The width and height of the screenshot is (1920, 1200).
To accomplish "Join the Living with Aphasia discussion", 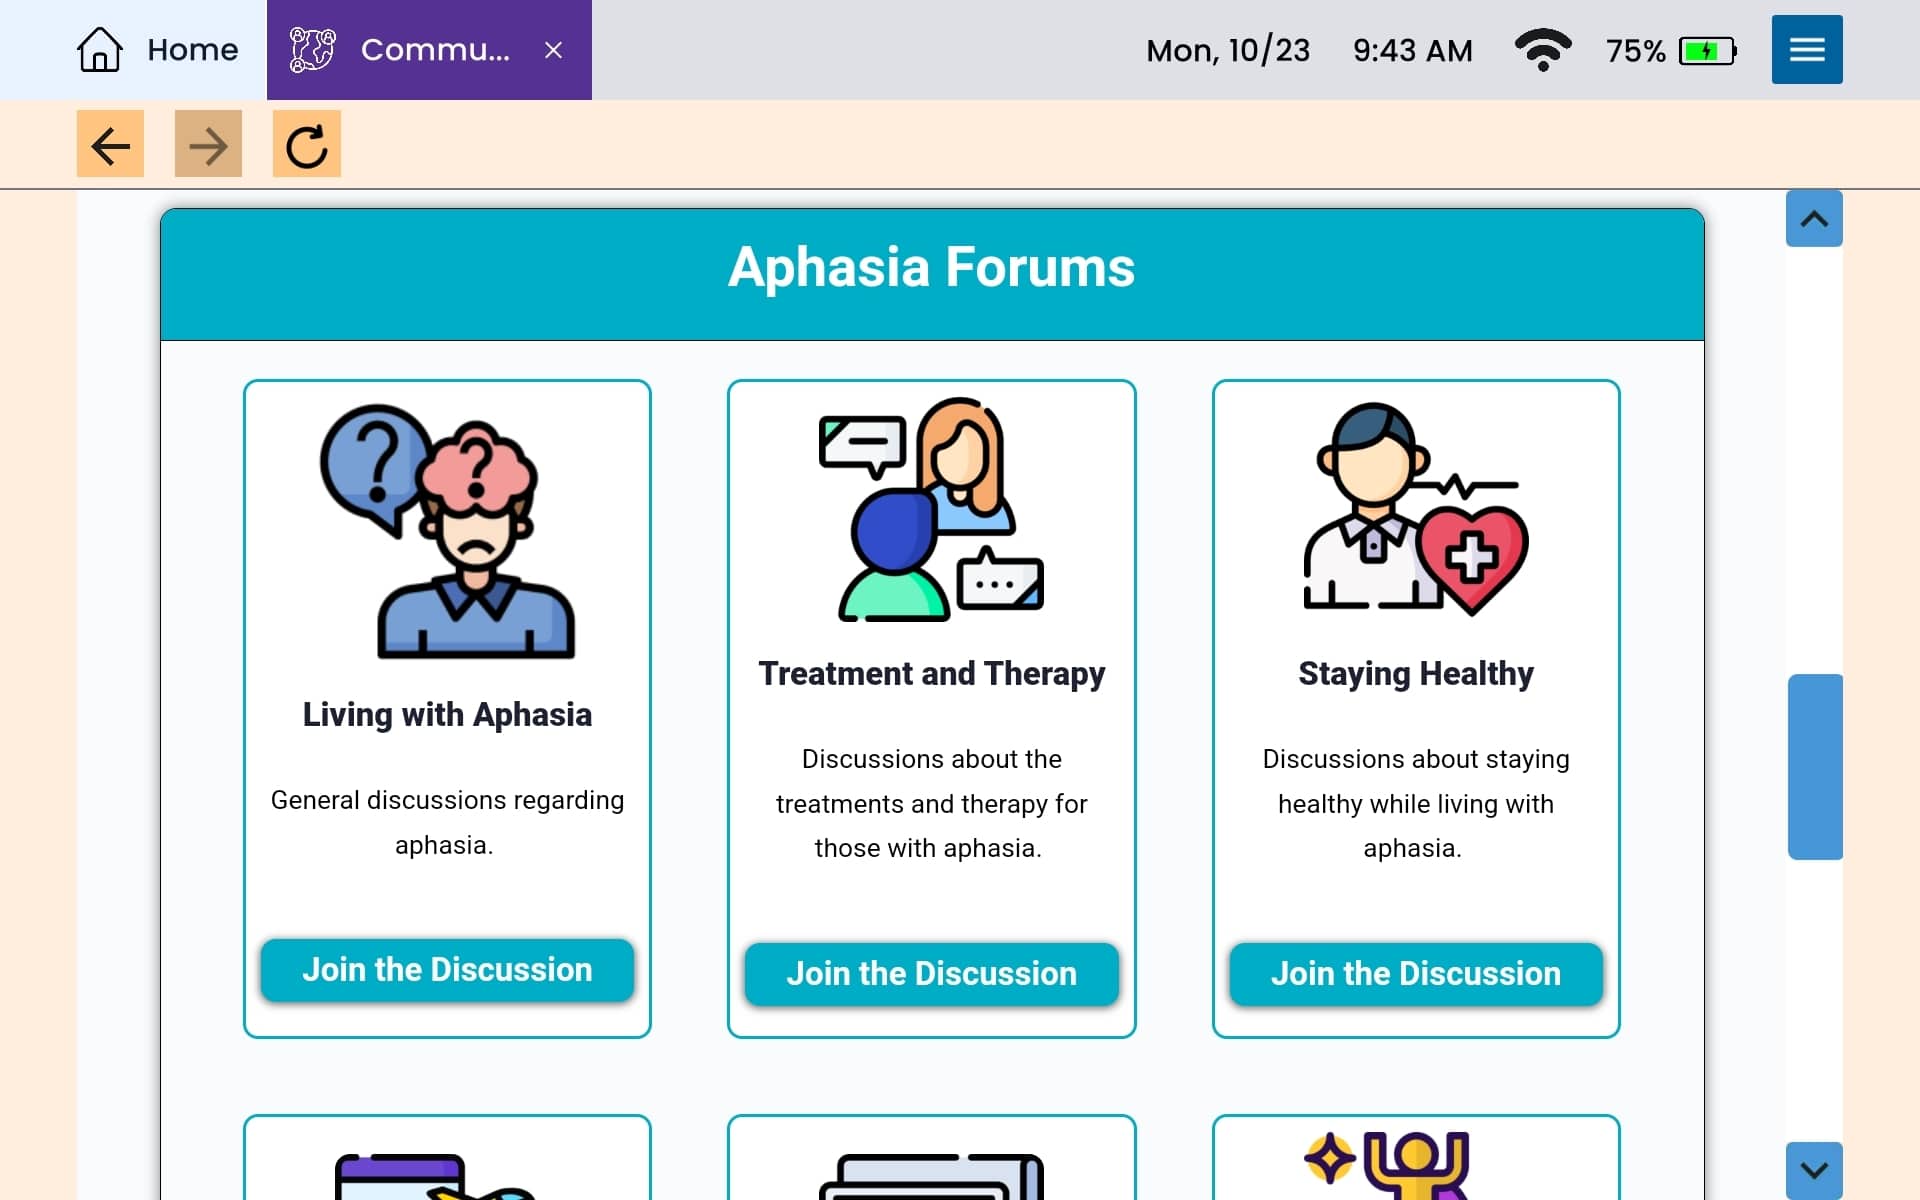I will coord(447,969).
